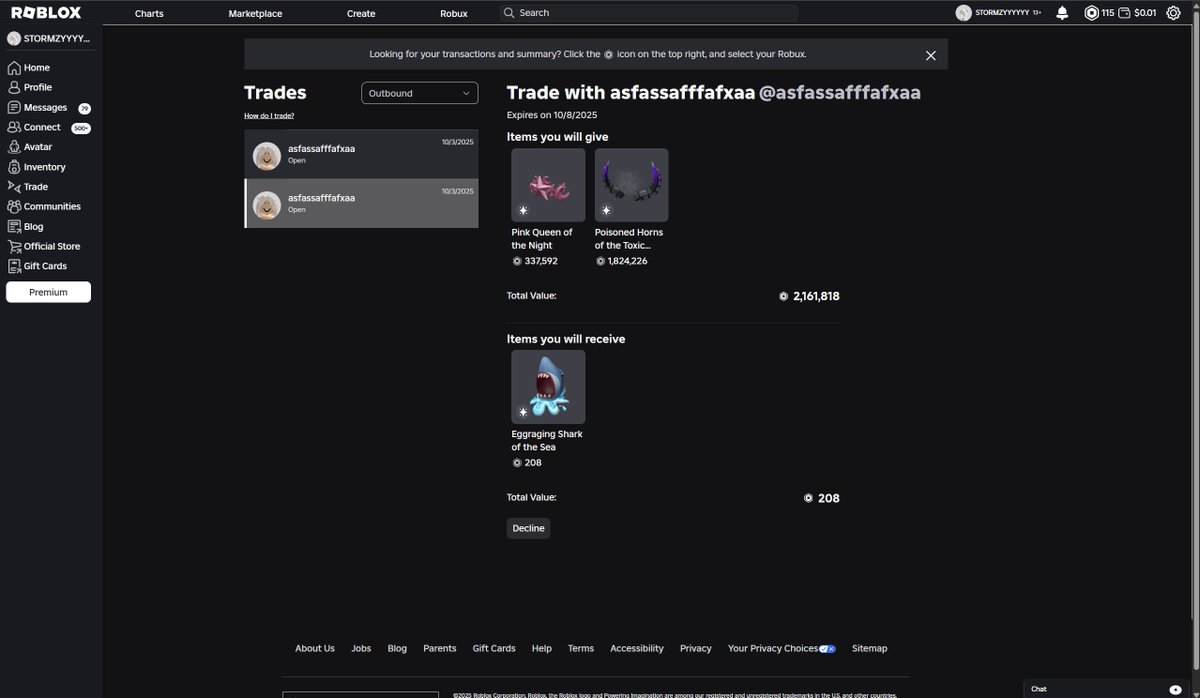Open Eggraging Shark of the Sea name link
The image size is (1200, 698).
tap(547, 440)
